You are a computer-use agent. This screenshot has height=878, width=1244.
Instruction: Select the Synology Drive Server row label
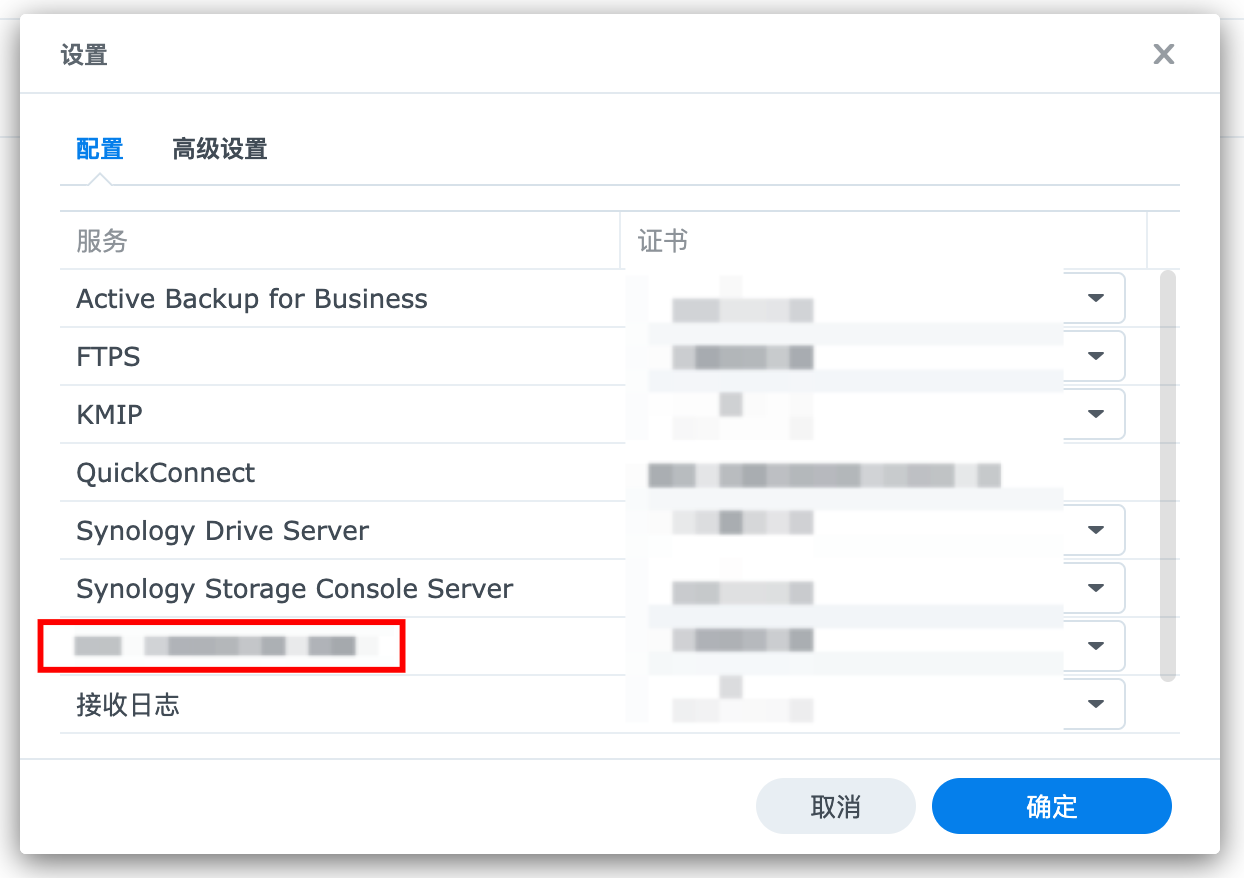point(222,530)
